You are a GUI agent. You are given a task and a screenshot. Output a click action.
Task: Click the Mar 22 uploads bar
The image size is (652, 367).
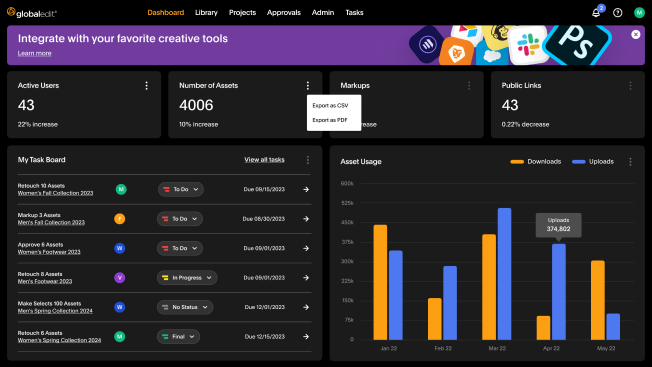[504, 274]
